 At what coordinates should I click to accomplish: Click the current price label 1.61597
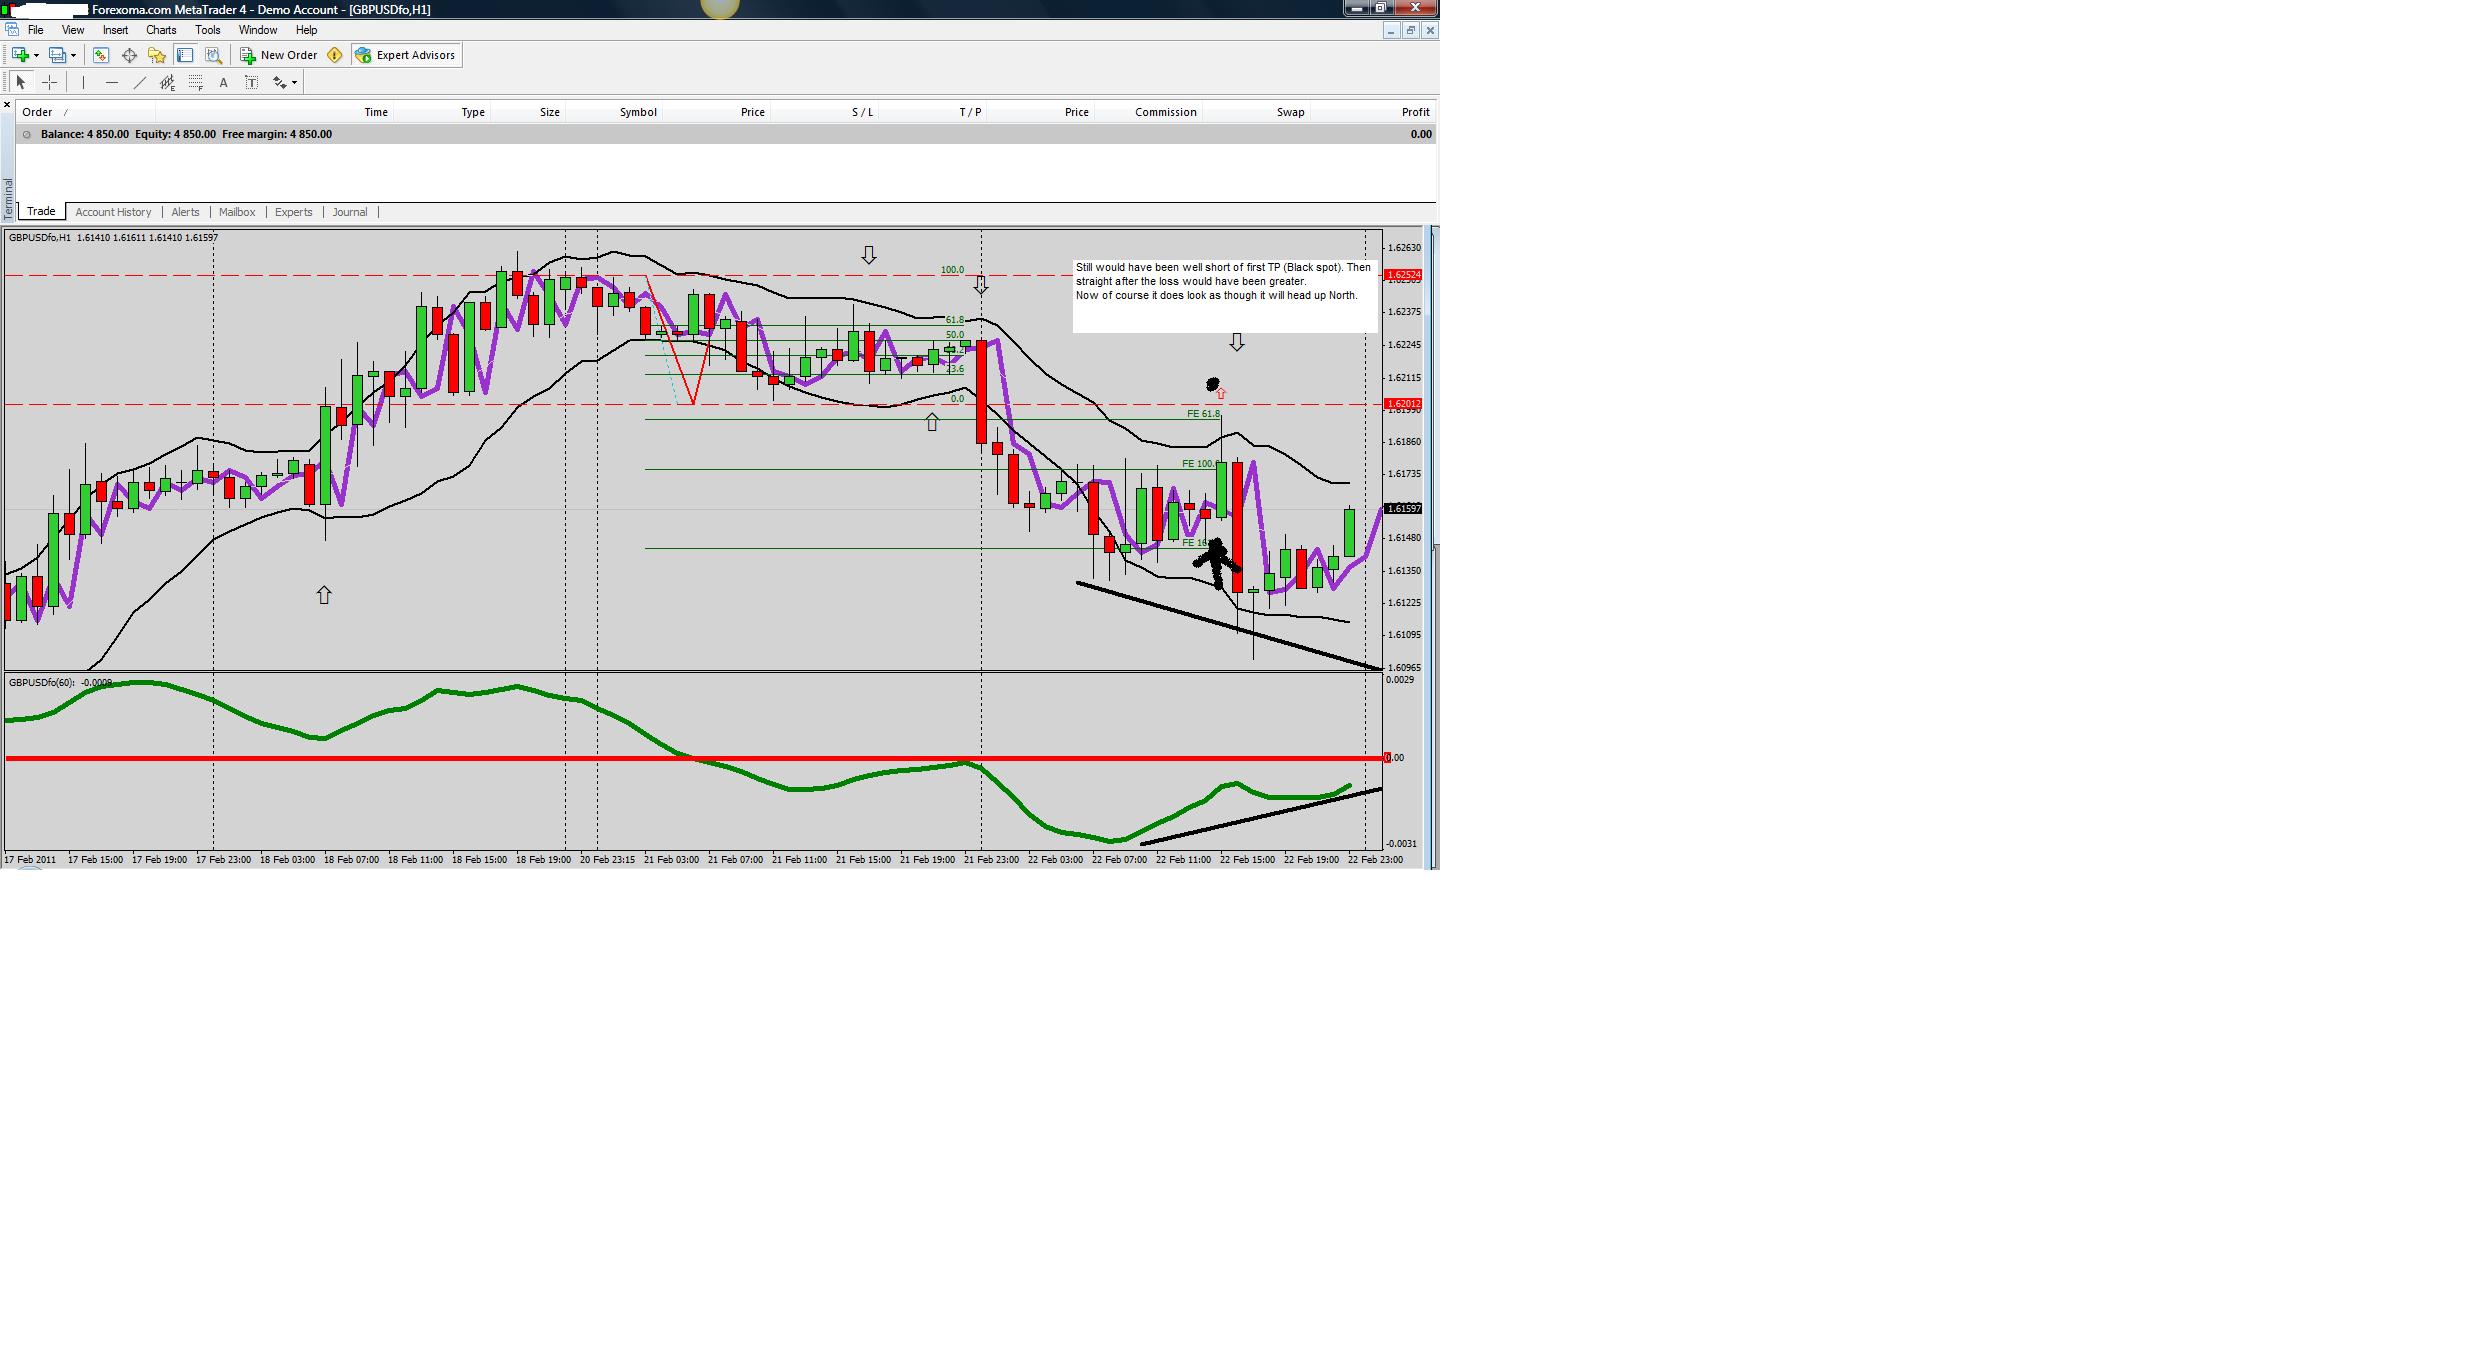click(1403, 509)
